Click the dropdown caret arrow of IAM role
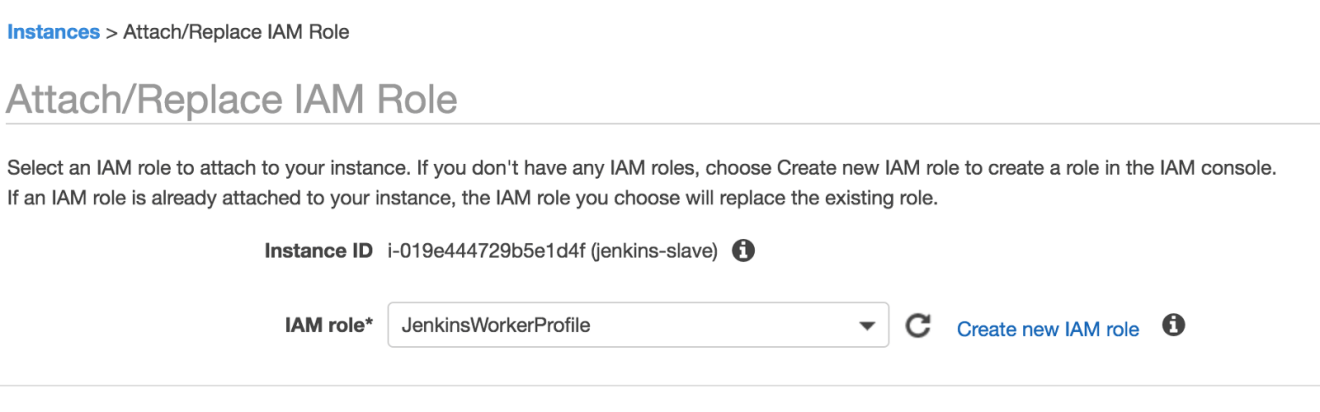Screen dimensions: 1320x412 click(866, 326)
